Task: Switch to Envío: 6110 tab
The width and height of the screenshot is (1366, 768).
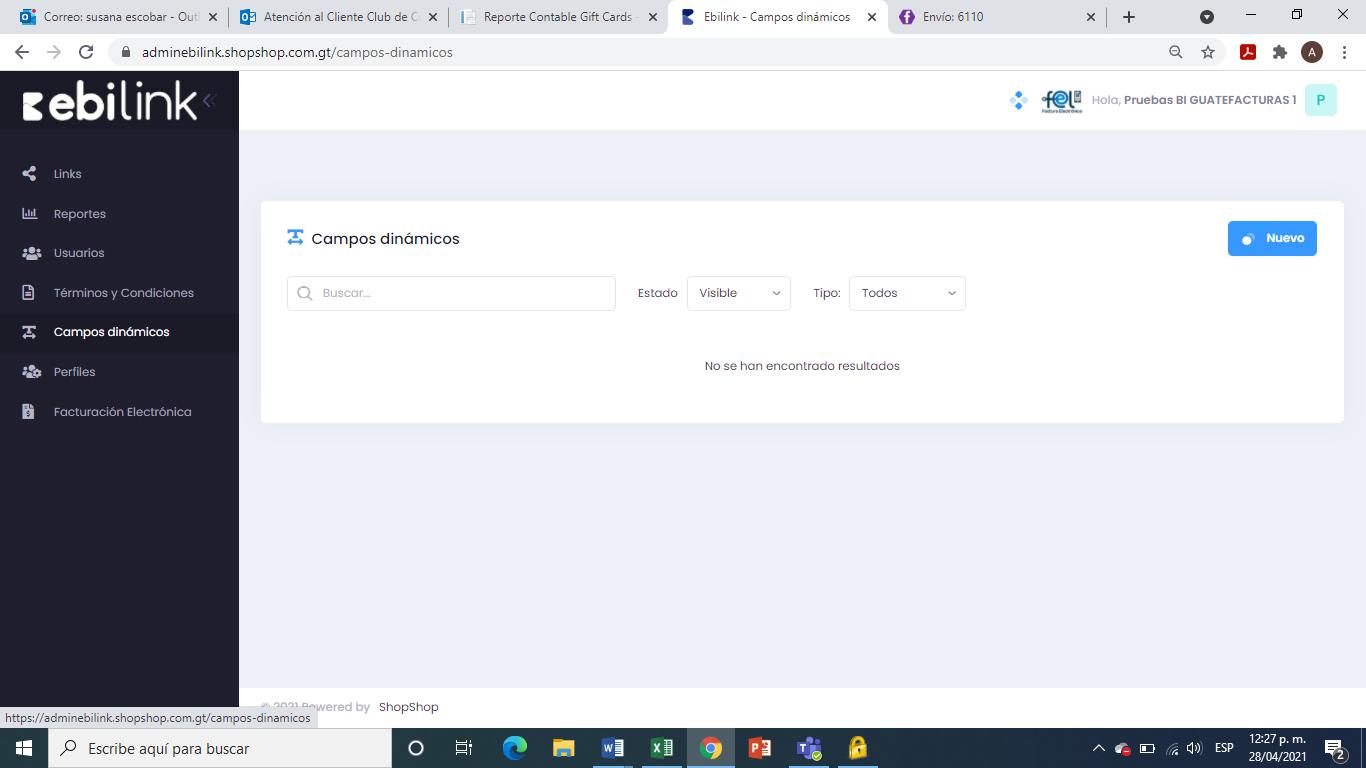Action: coord(998,17)
